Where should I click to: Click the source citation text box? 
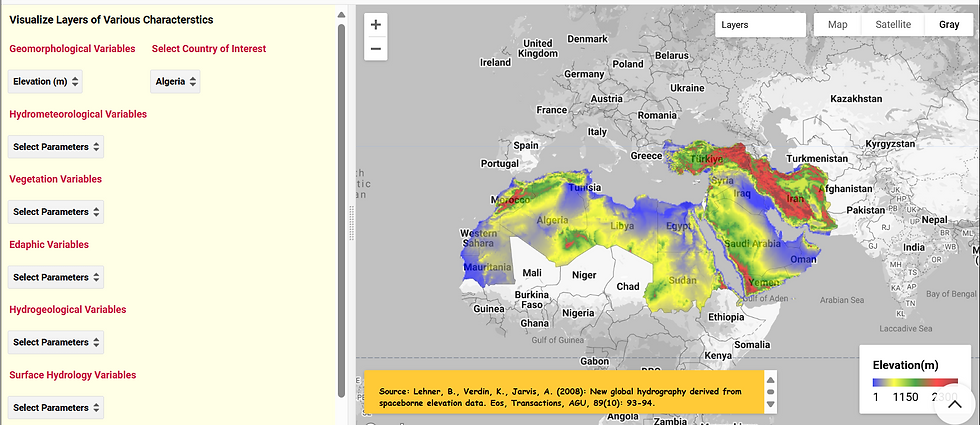pyautogui.click(x=565, y=392)
